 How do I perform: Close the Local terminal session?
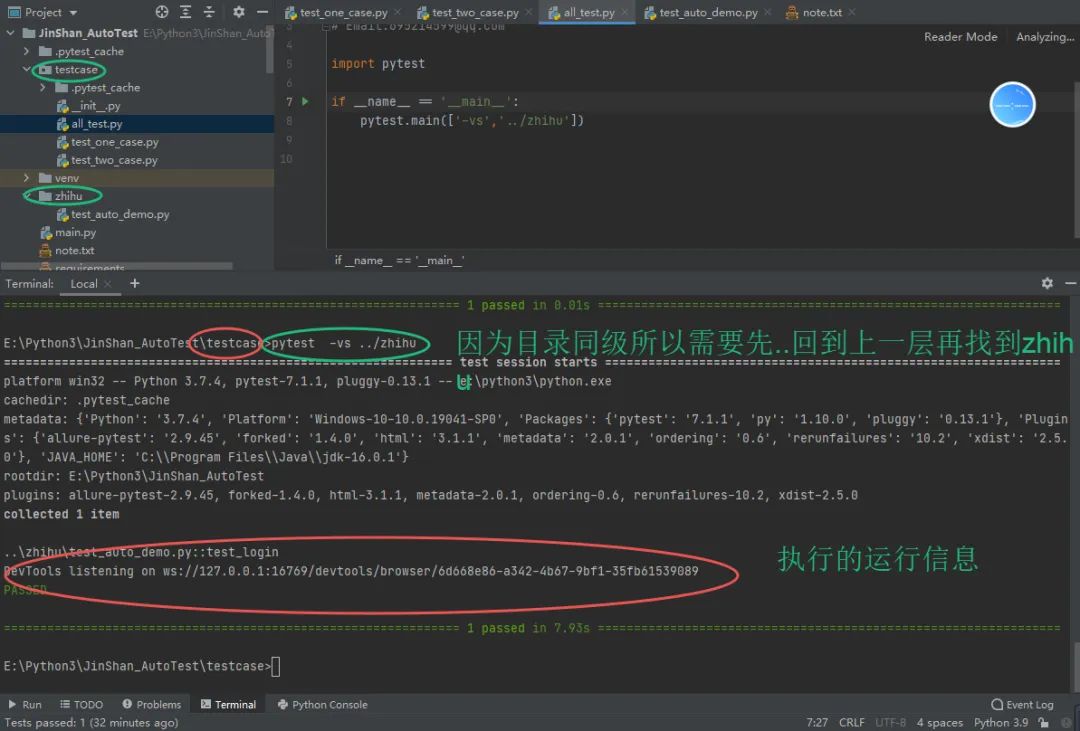pos(107,284)
